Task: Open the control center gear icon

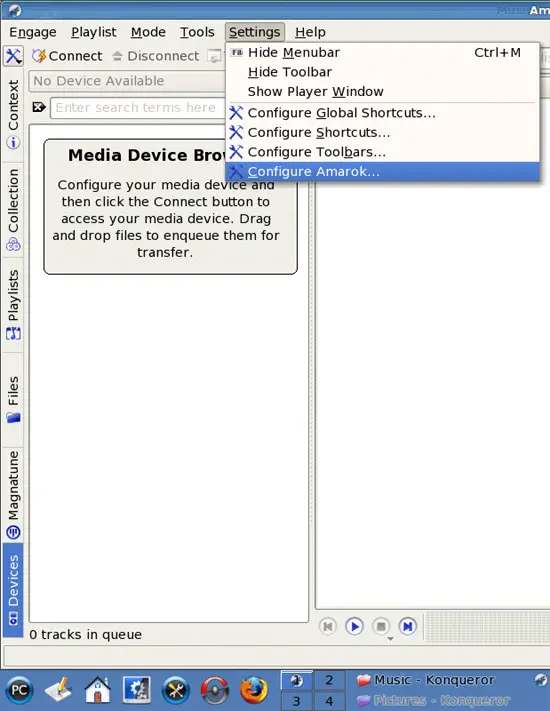Action: click(137, 690)
